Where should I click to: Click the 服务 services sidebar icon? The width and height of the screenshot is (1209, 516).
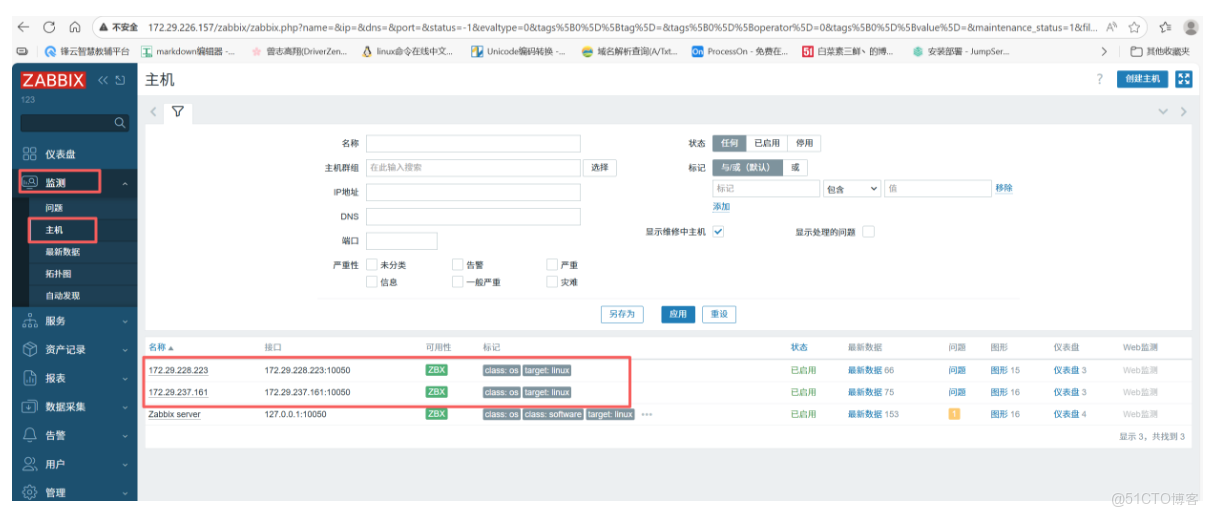(30, 321)
